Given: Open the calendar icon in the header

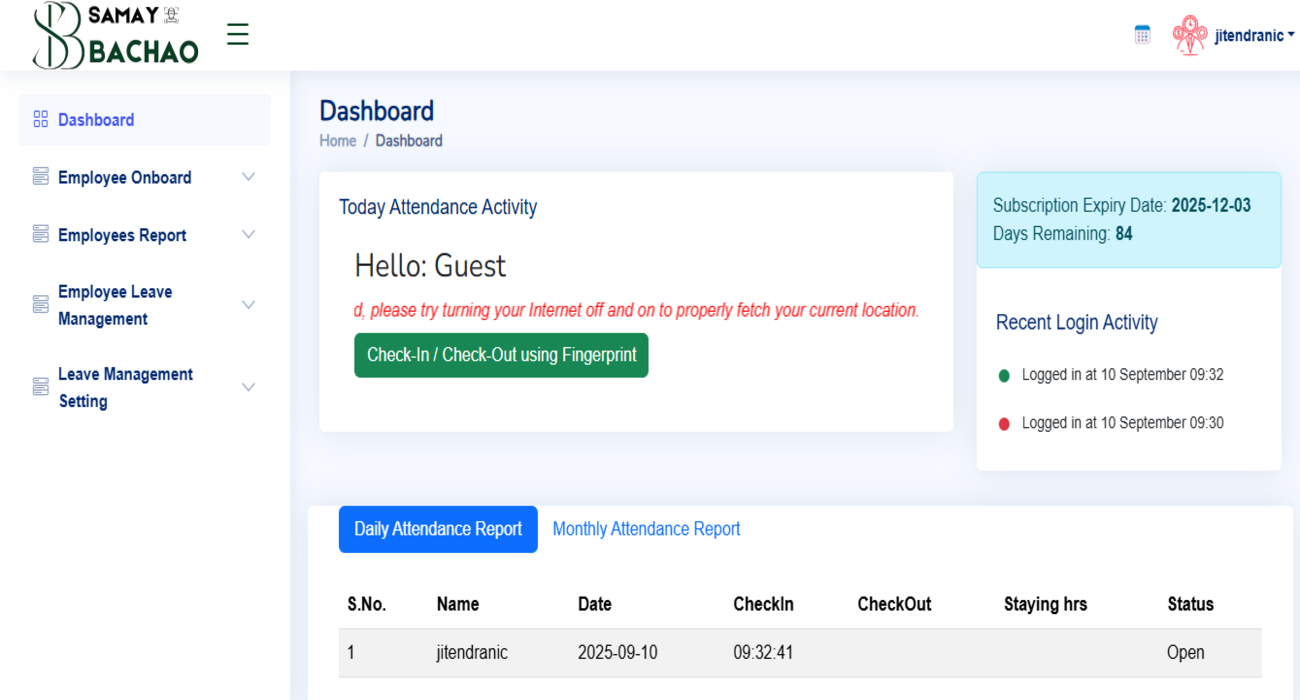Looking at the screenshot, I should click(1142, 33).
